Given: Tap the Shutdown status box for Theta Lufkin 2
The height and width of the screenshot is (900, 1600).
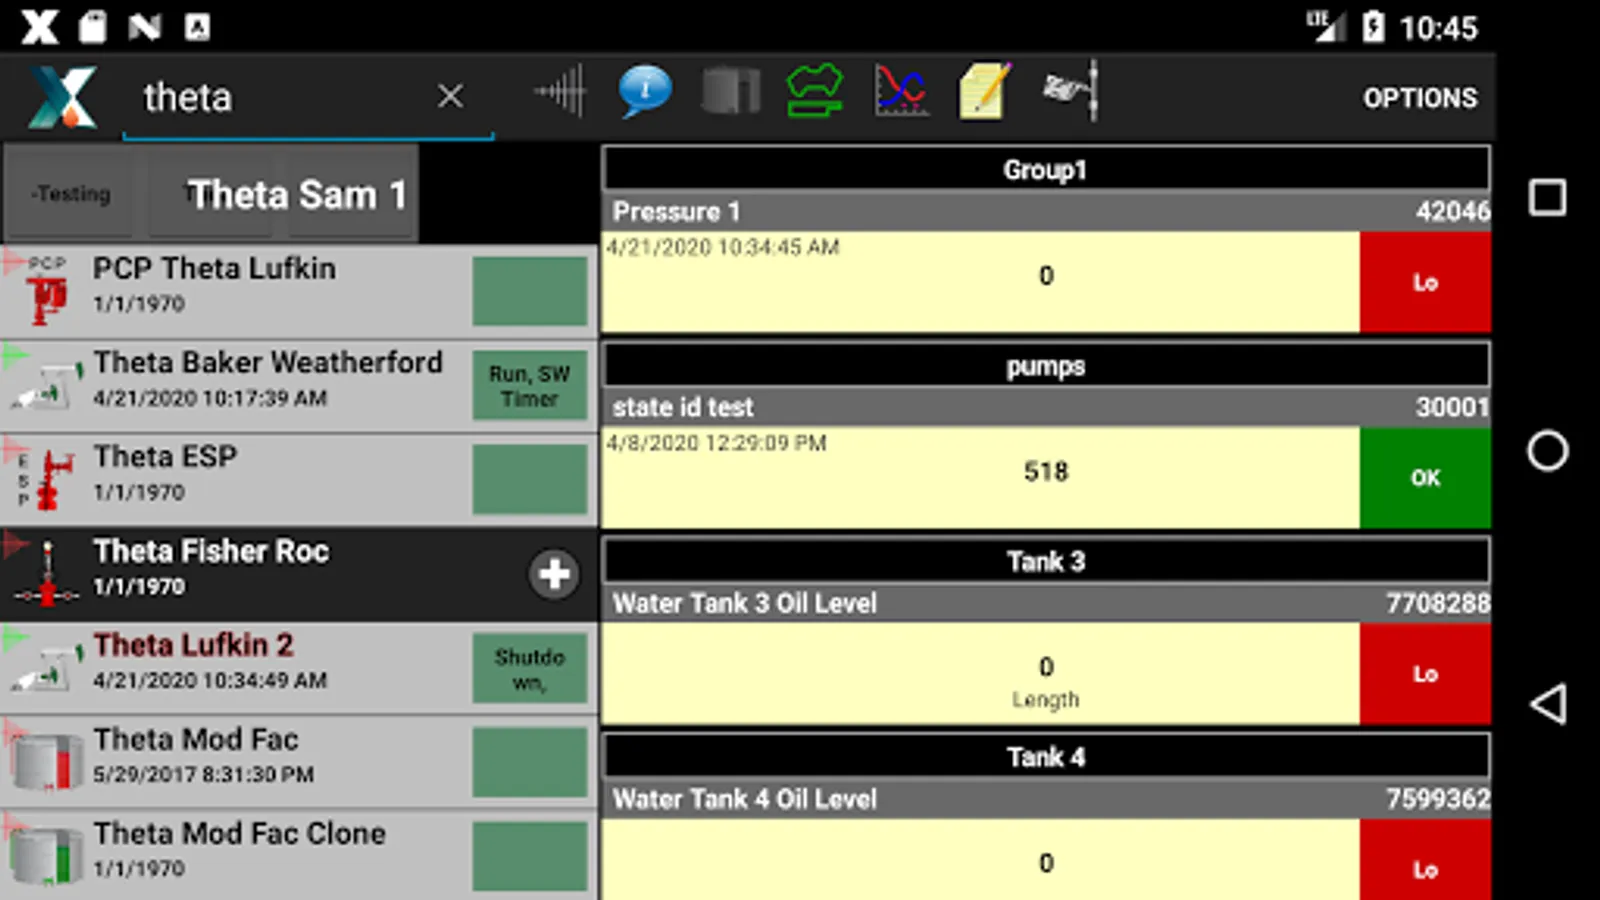Looking at the screenshot, I should (x=530, y=669).
